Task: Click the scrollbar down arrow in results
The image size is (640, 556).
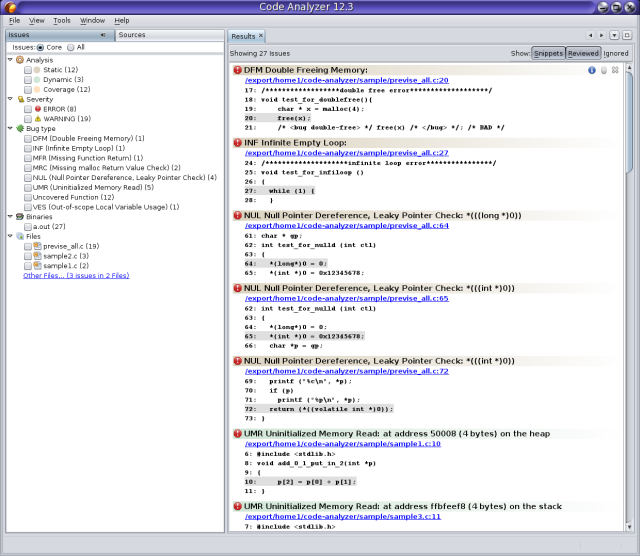Action: [x=629, y=527]
